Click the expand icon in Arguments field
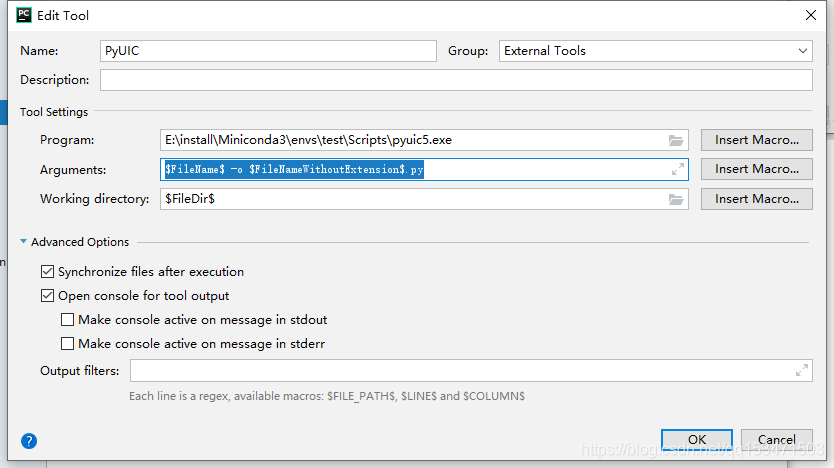This screenshot has height=468, width=834. [x=677, y=169]
